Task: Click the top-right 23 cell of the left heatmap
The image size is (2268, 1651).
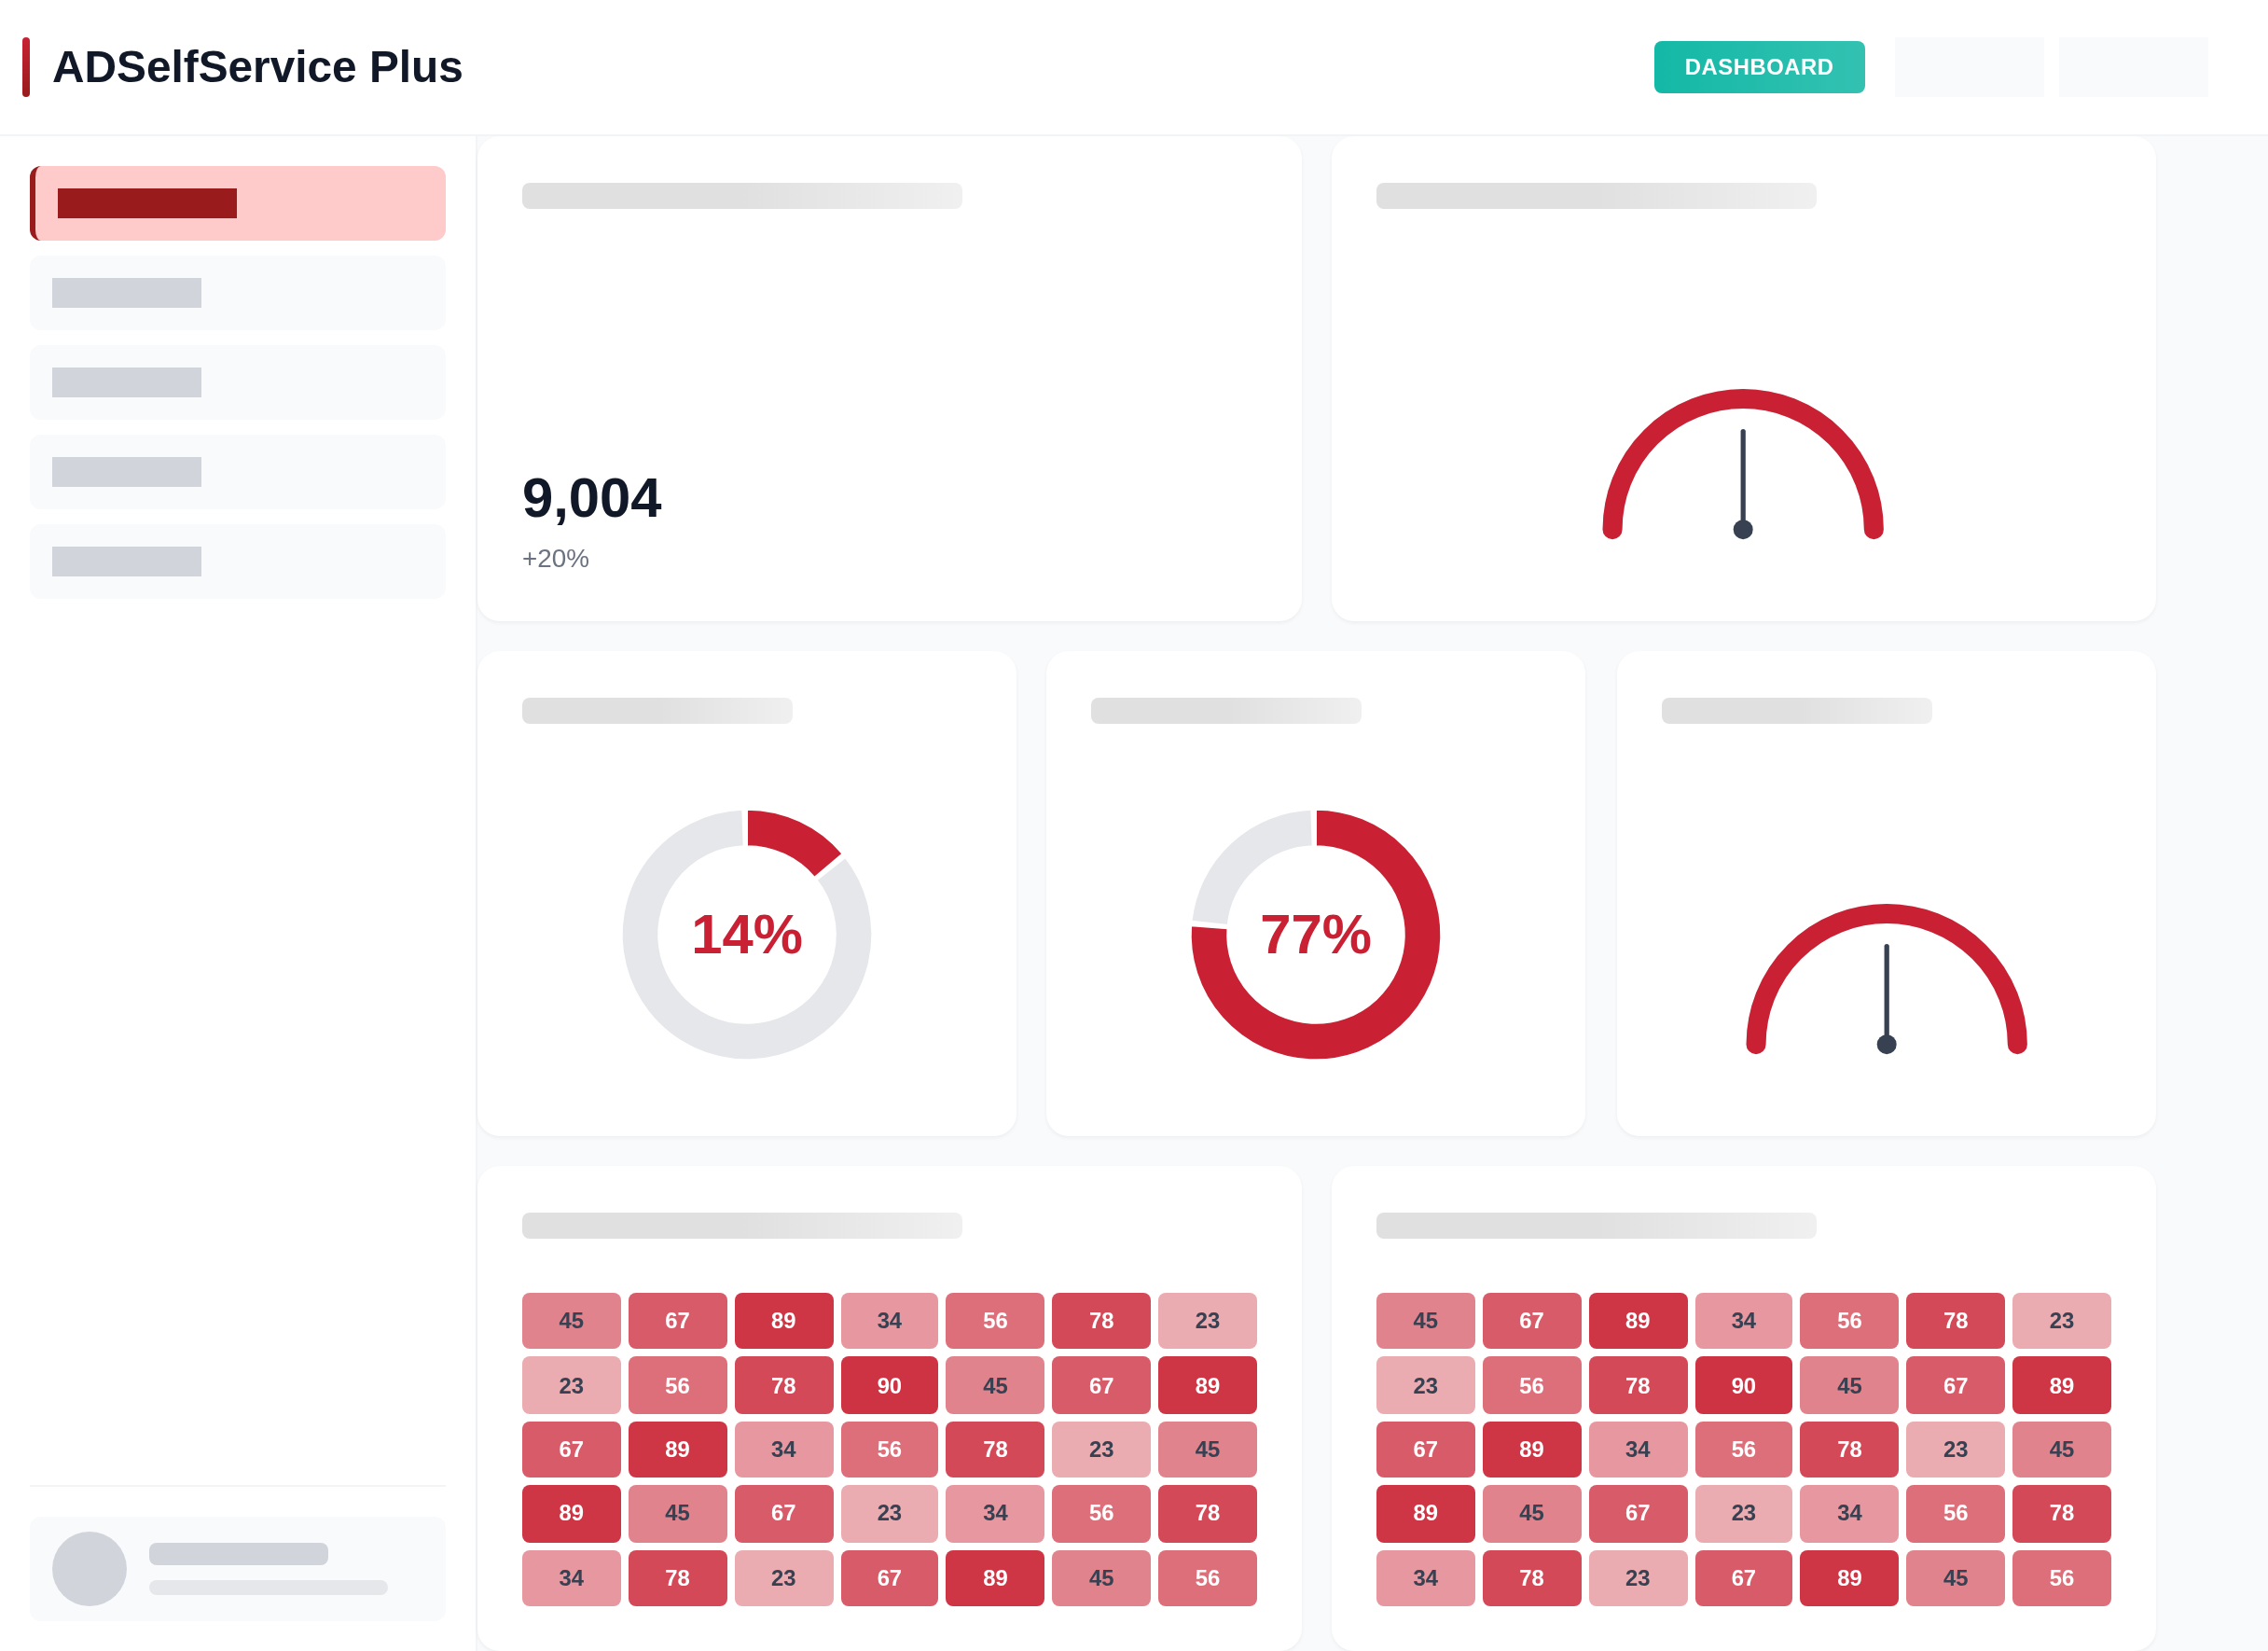Action: coord(1207,1320)
